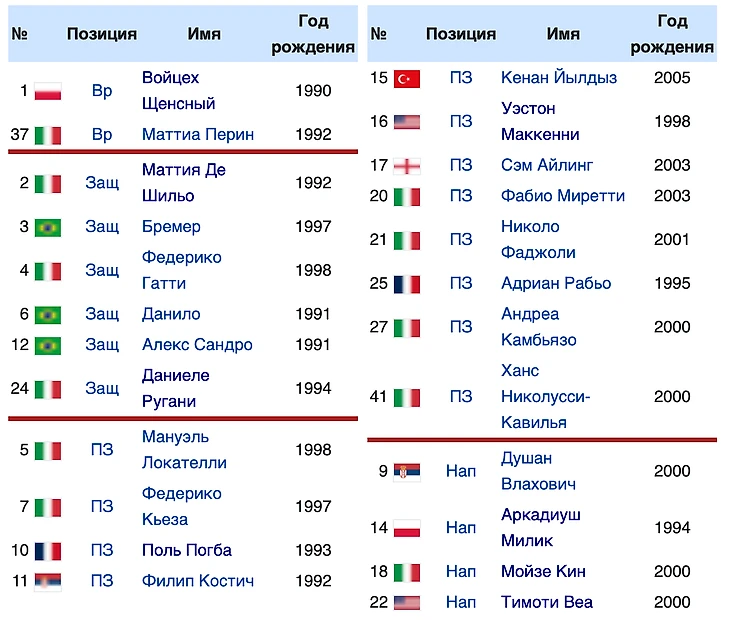Click the Serbian flag next to Душан Влахович
Image resolution: width=730 pixels, height=620 pixels.
(x=407, y=471)
